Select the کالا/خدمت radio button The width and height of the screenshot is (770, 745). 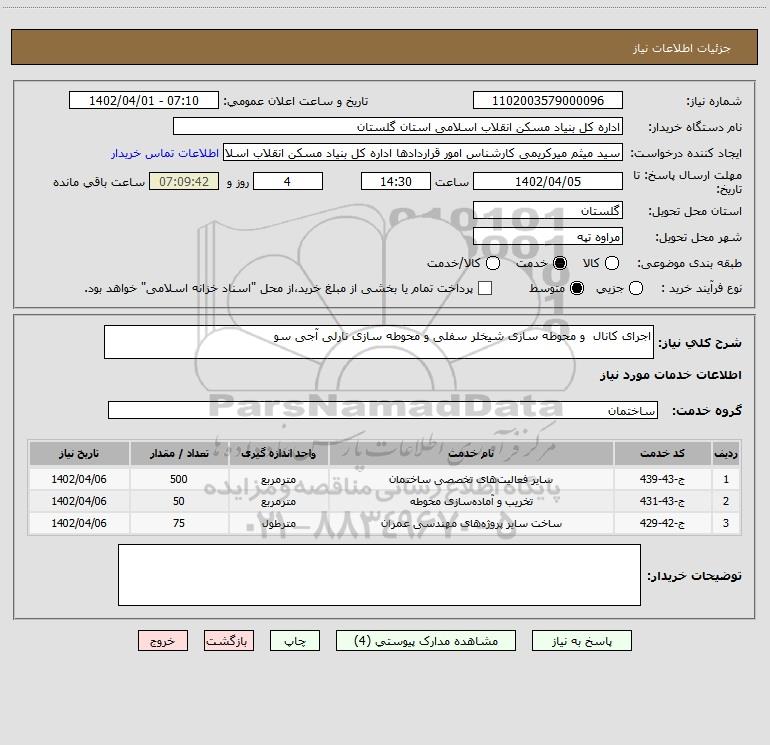(x=493, y=263)
